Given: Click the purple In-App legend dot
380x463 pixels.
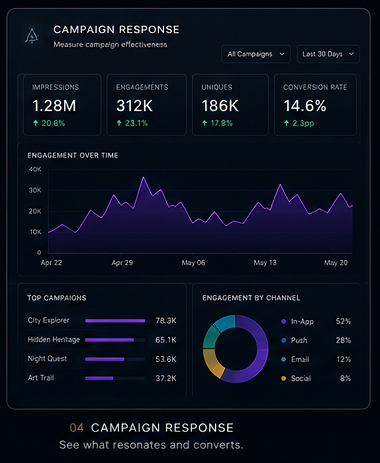Looking at the screenshot, I should pos(284,321).
